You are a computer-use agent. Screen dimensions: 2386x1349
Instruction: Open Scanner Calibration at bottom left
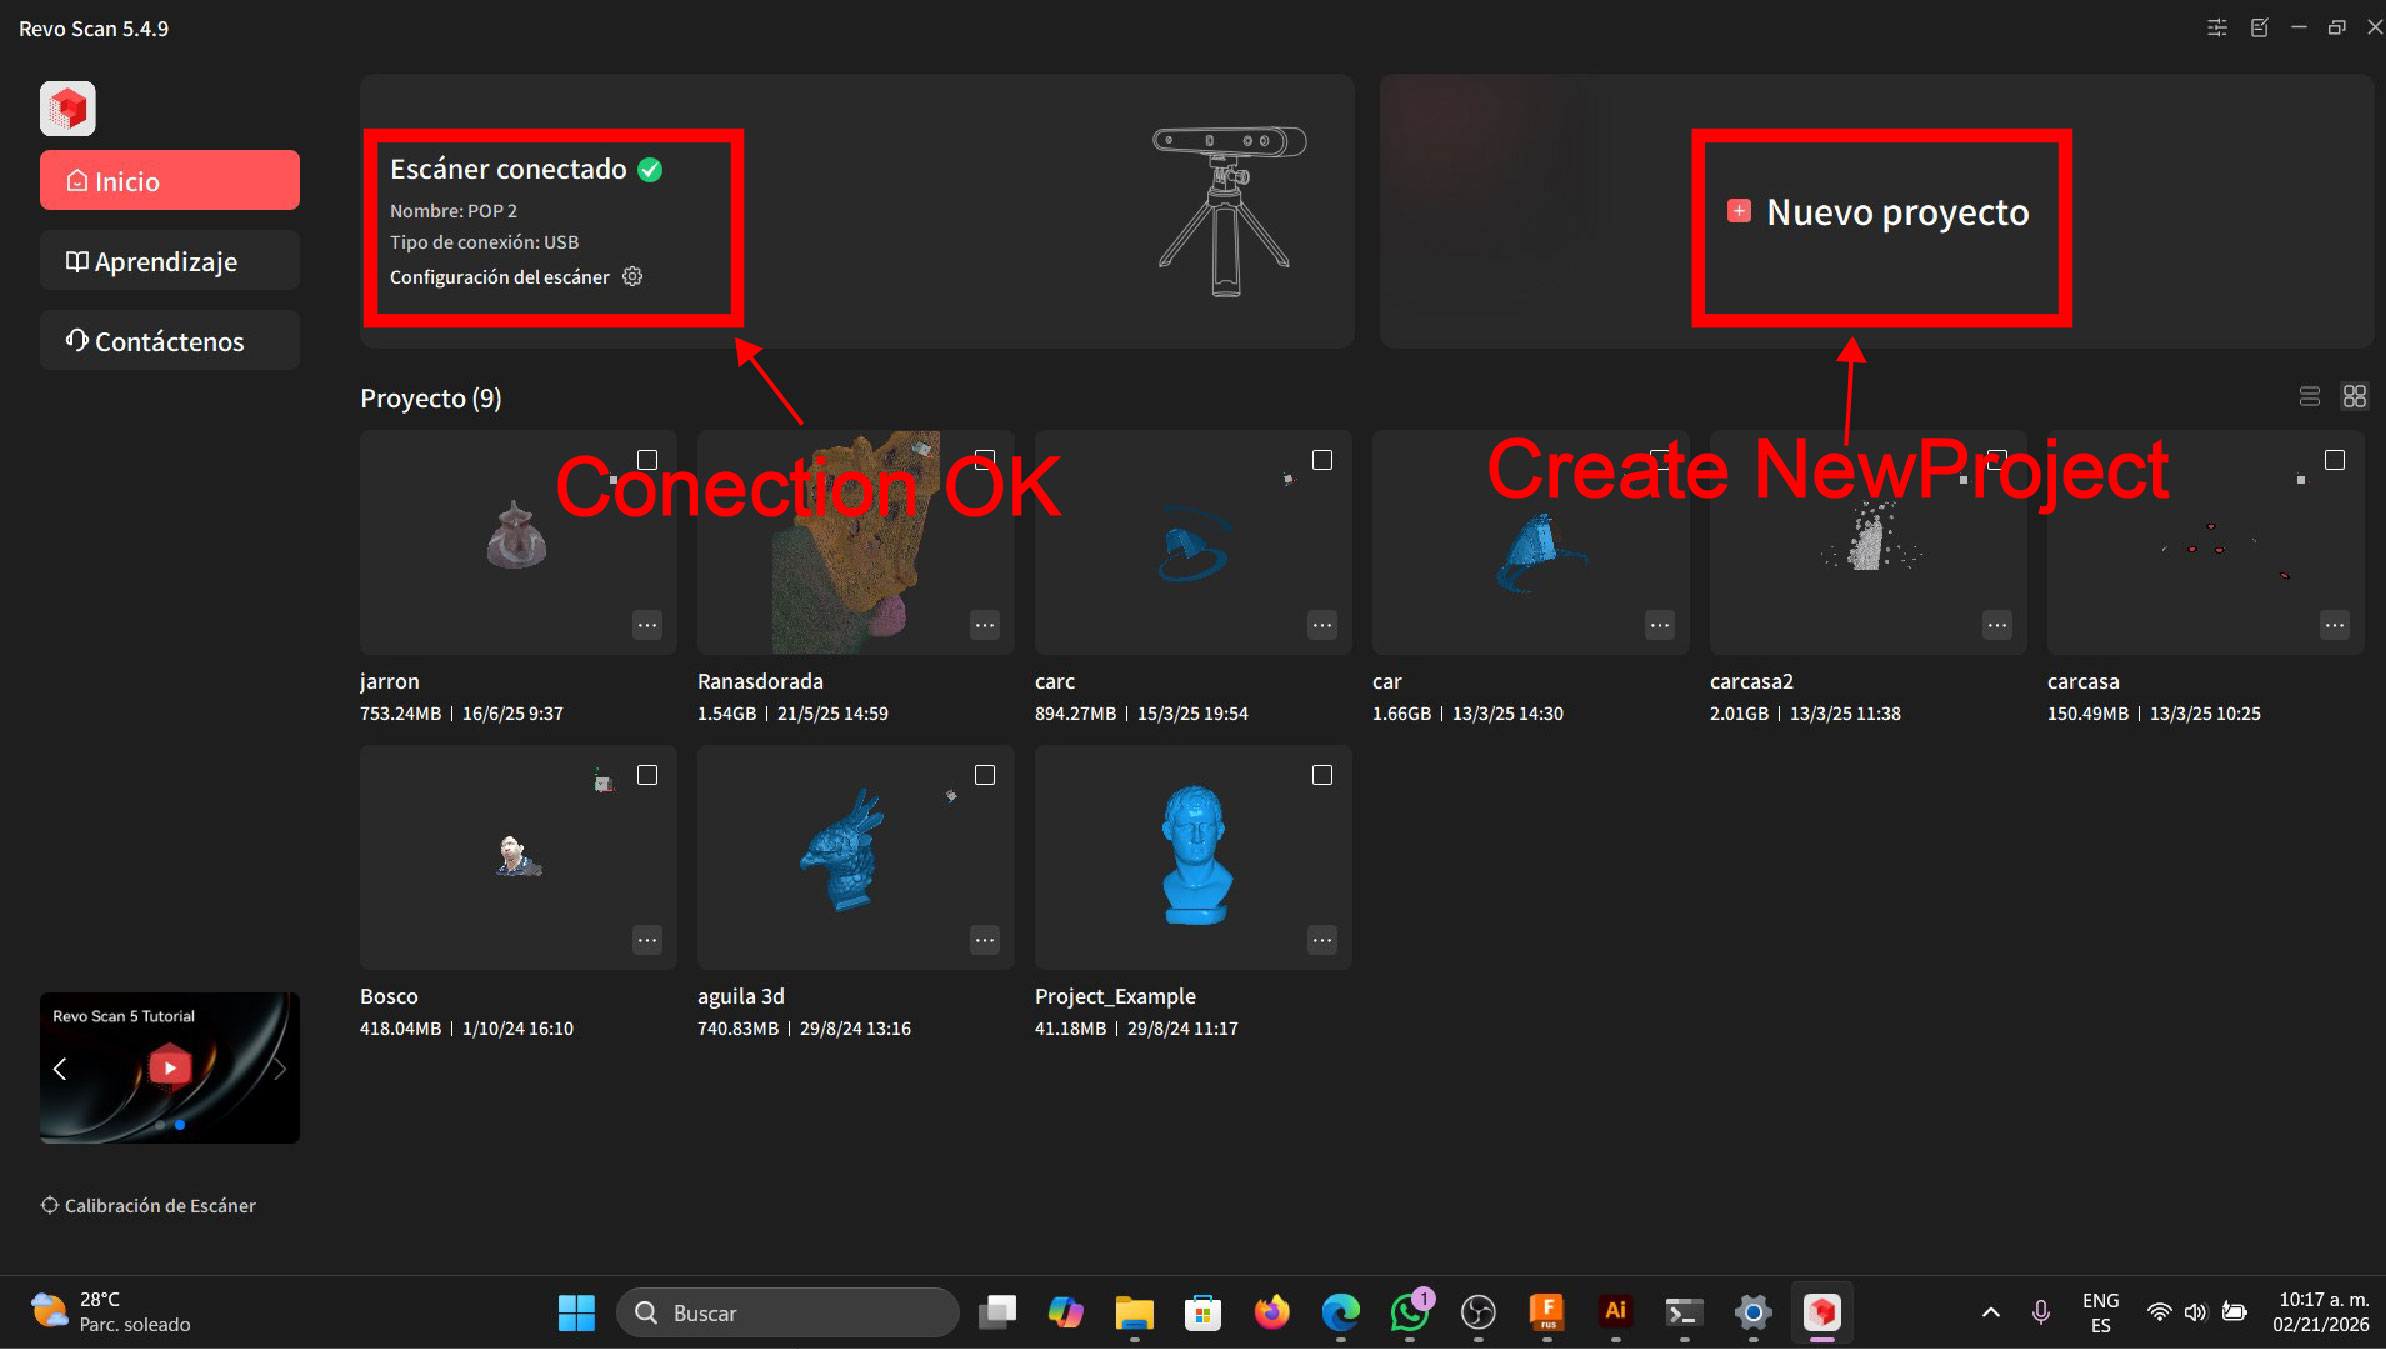click(149, 1205)
